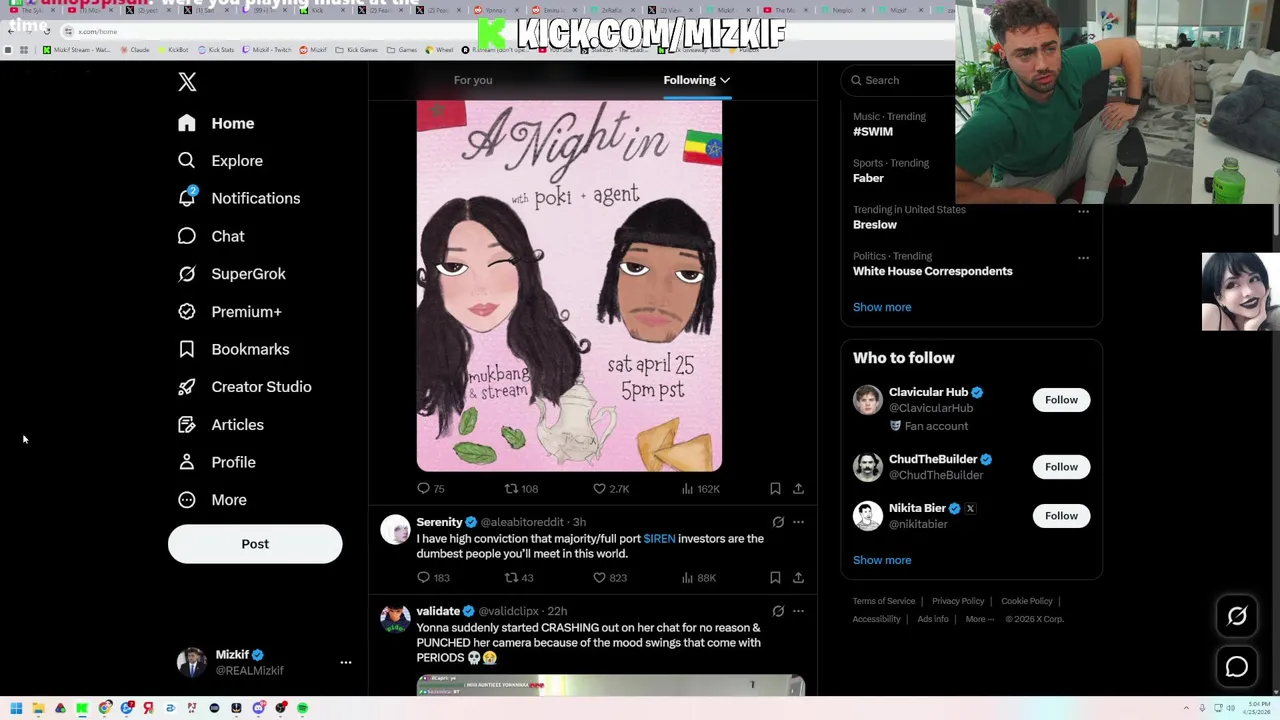Share Serenity's post
Viewport: 1280px width, 720px height.
point(798,578)
